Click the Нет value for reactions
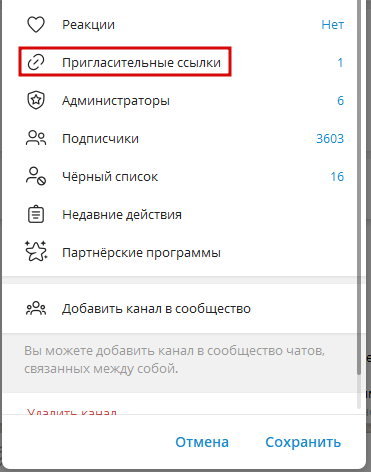Screen dimensions: 371x472 [332, 25]
